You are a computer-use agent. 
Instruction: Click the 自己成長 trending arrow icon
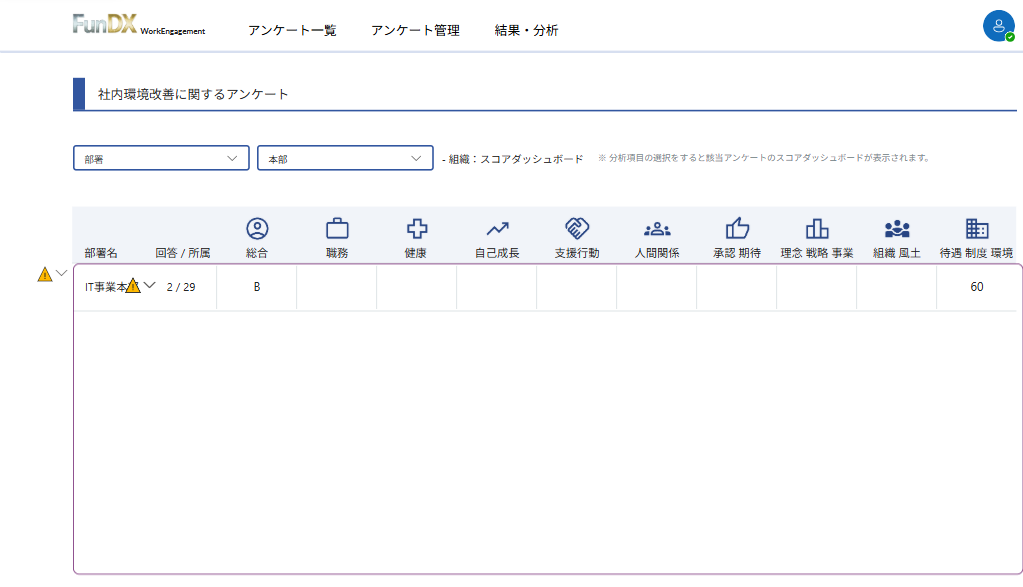497,228
